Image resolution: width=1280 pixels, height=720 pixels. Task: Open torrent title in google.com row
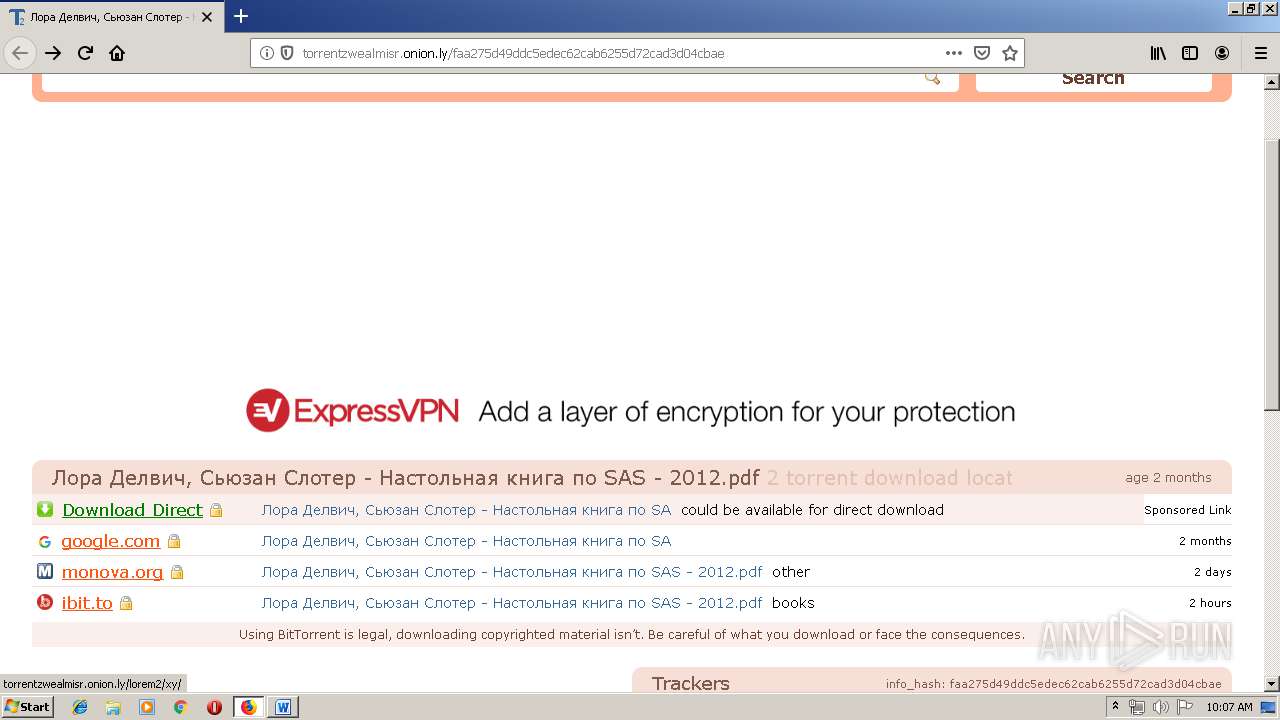pos(466,541)
